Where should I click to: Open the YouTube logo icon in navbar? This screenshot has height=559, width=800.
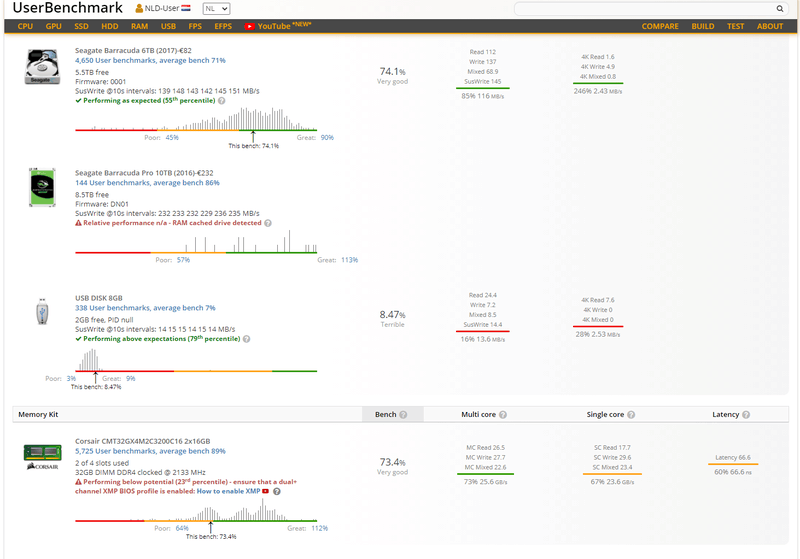[x=249, y=27]
